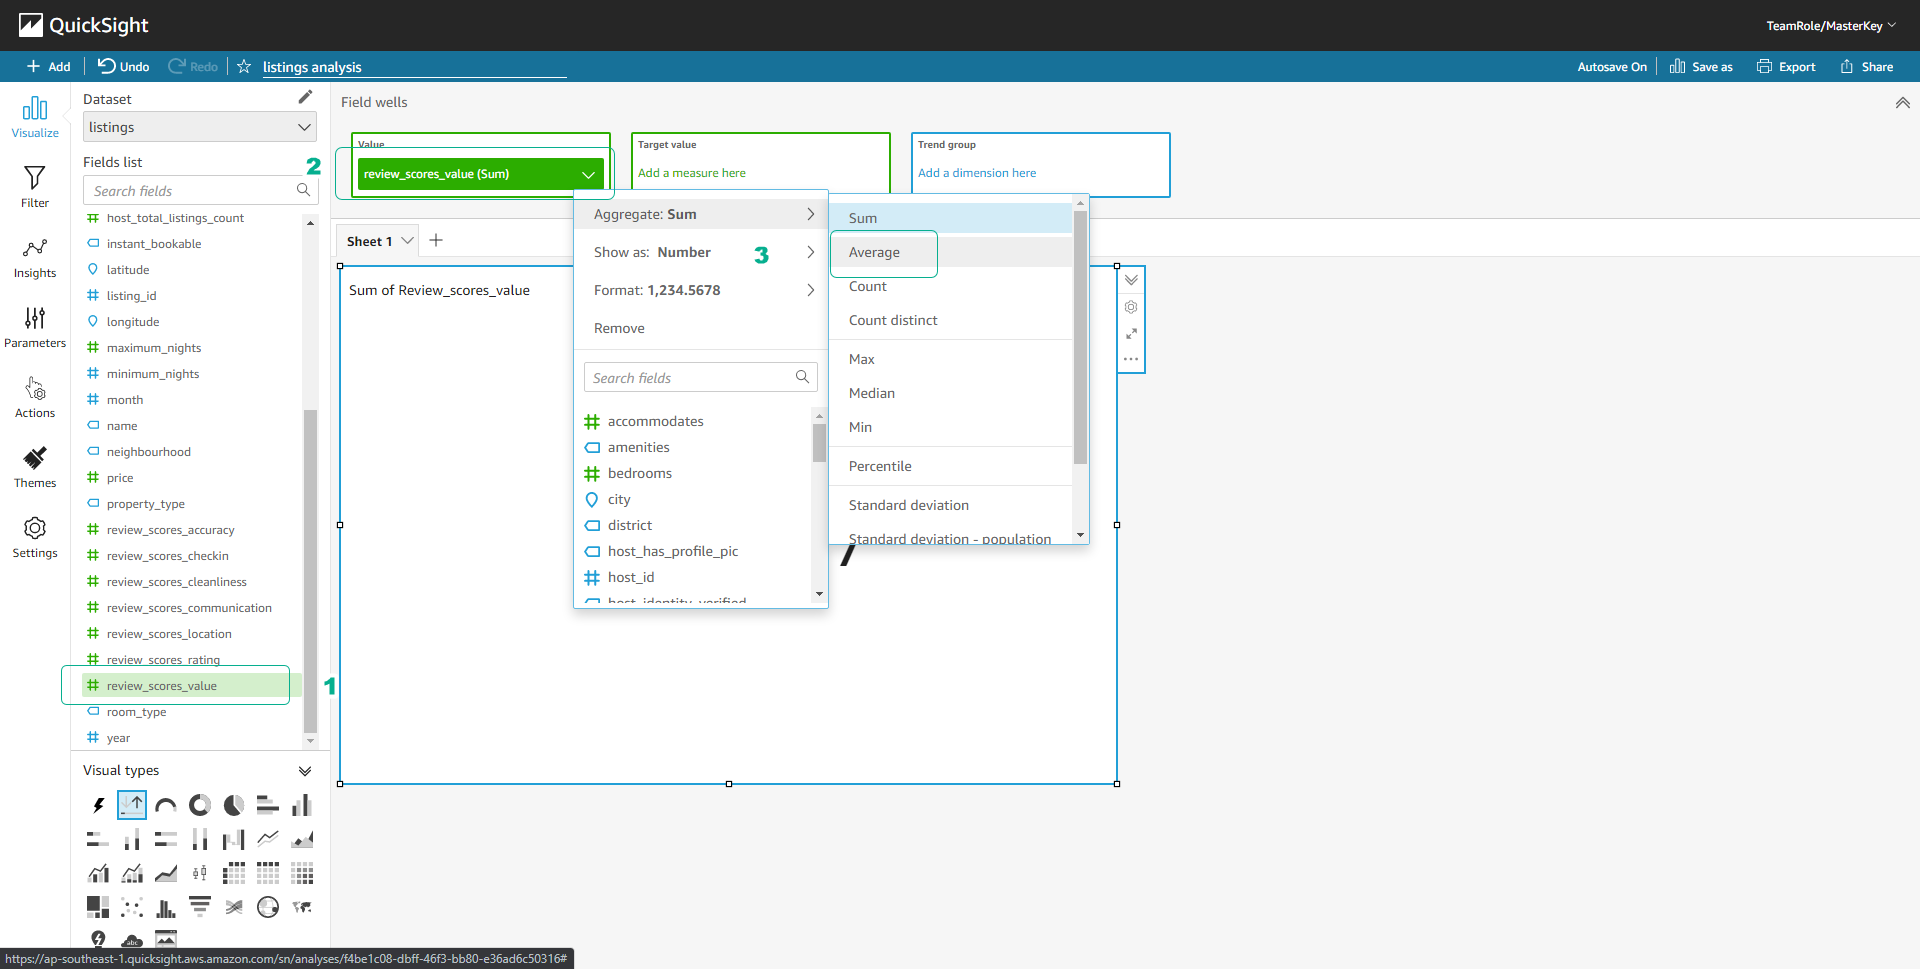This screenshot has height=969, width=1920.
Task: Click the edit dataset pencil icon
Action: click(305, 97)
